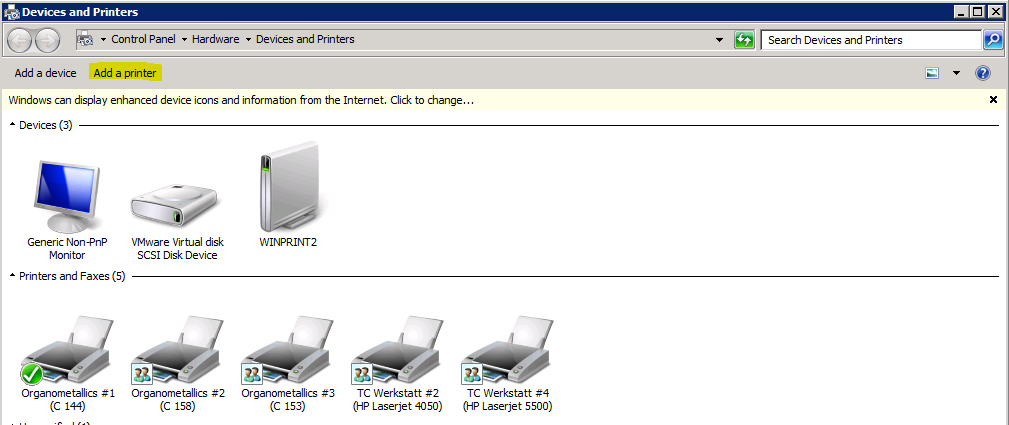1009x425 pixels.
Task: Collapse the Devices (3) group
Action: 13,125
